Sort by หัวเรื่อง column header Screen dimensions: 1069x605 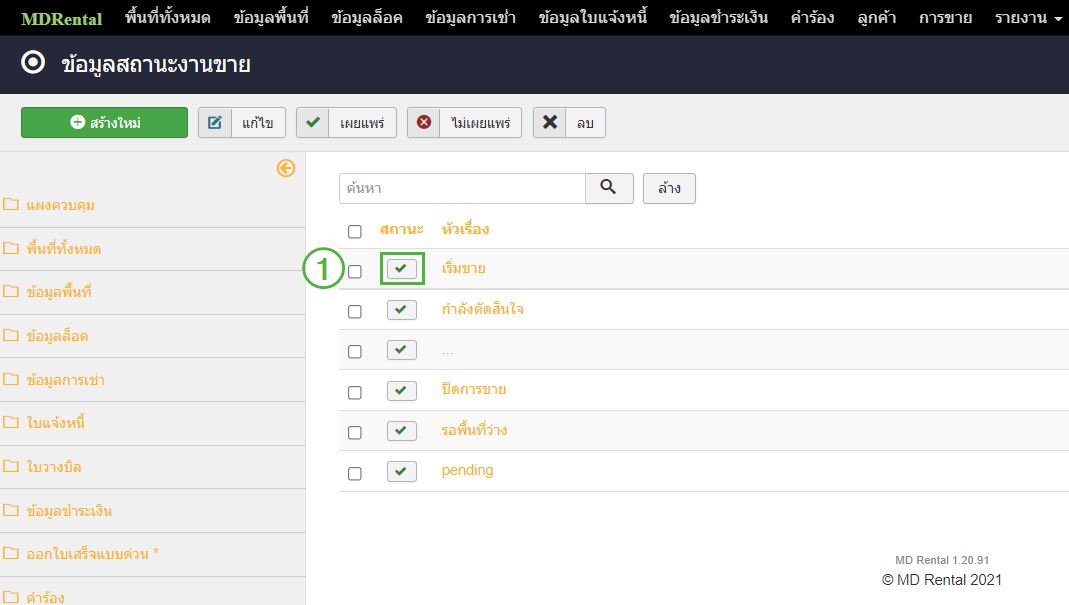click(466, 229)
